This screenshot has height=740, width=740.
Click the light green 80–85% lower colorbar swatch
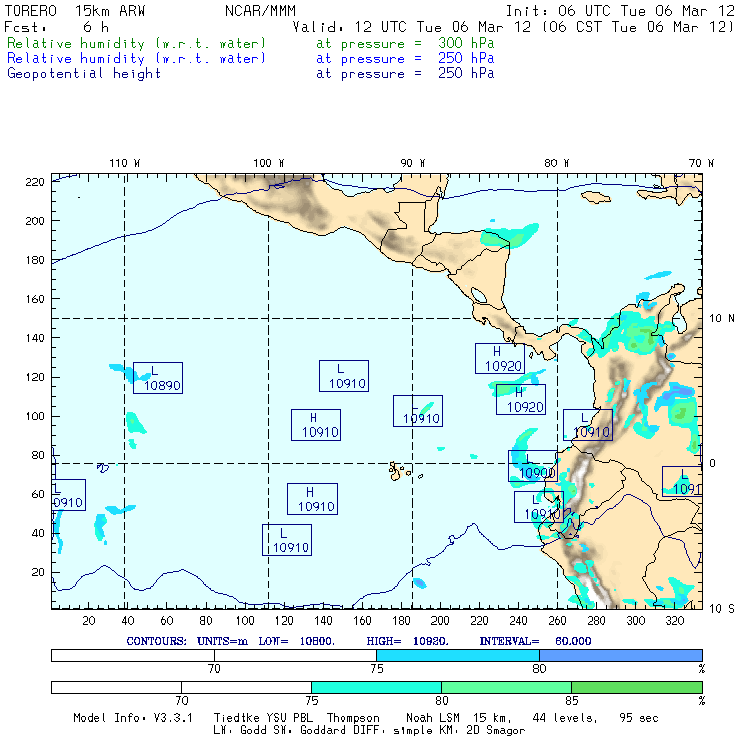pos(506,688)
